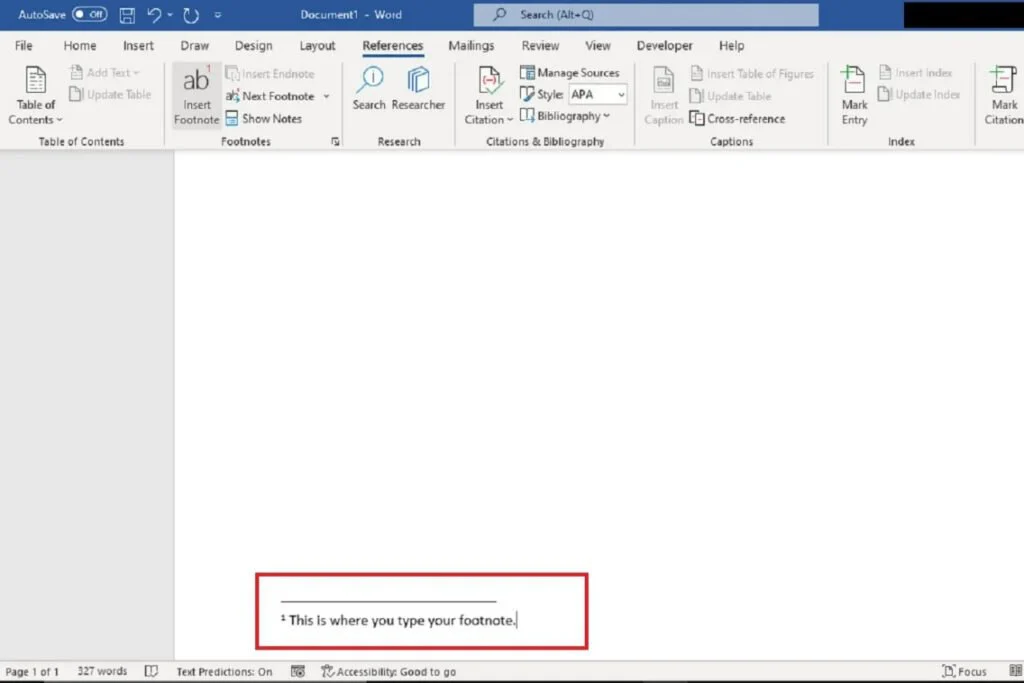
Task: Mark an index entry
Action: click(x=853, y=95)
